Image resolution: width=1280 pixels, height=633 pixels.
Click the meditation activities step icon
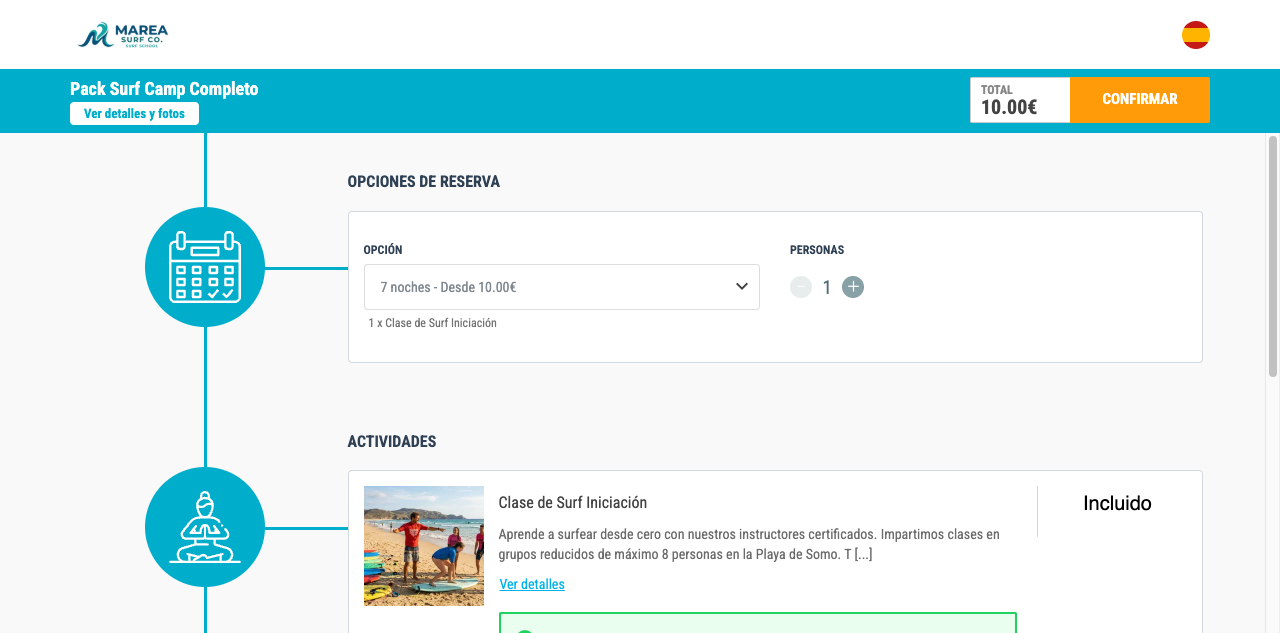point(205,527)
